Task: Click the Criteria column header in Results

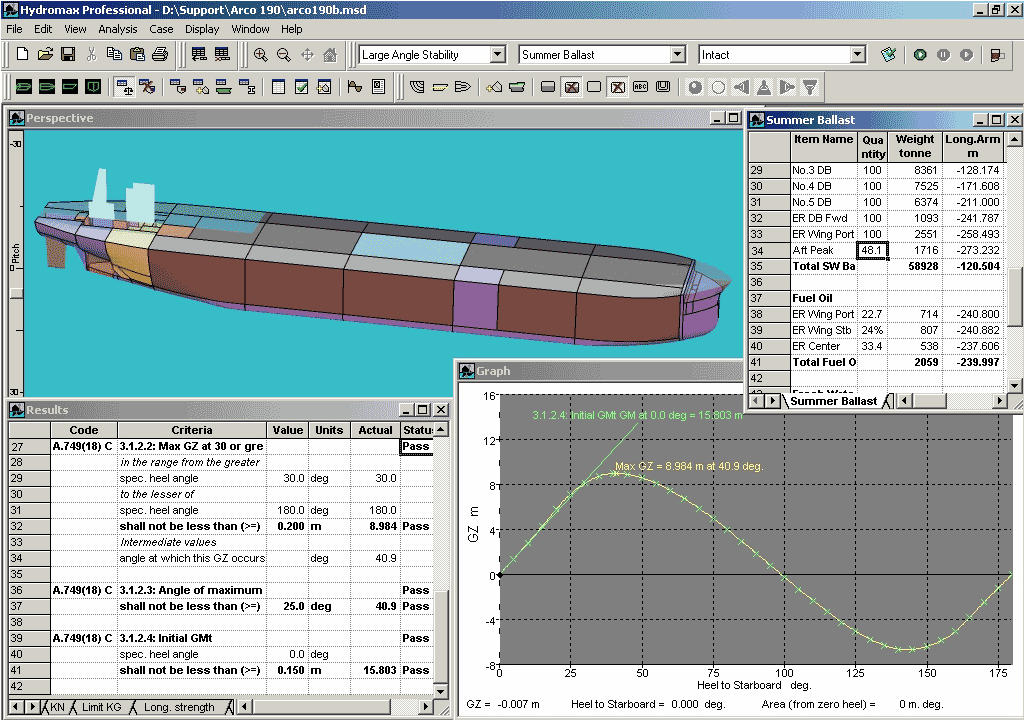Action: (191, 430)
